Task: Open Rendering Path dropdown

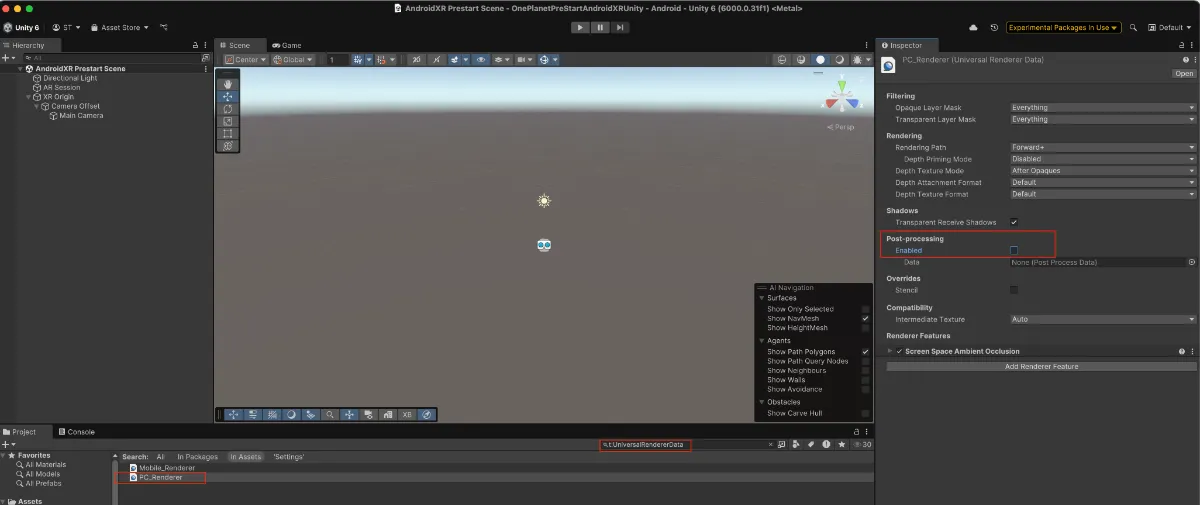Action: click(1103, 147)
